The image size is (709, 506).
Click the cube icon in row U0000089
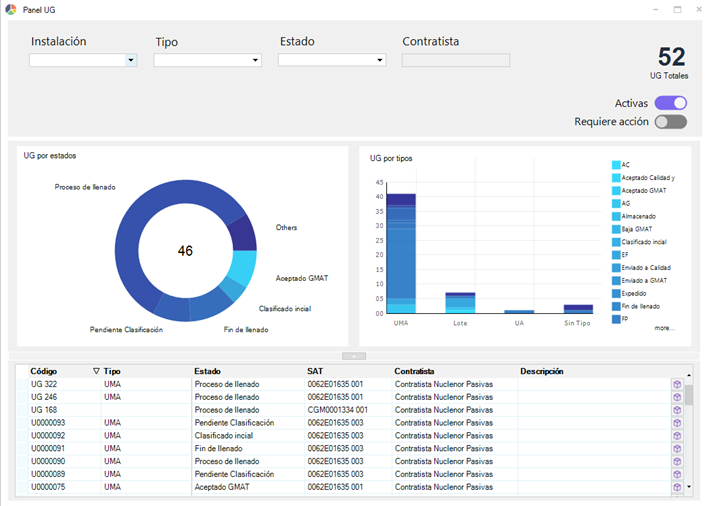point(676,474)
